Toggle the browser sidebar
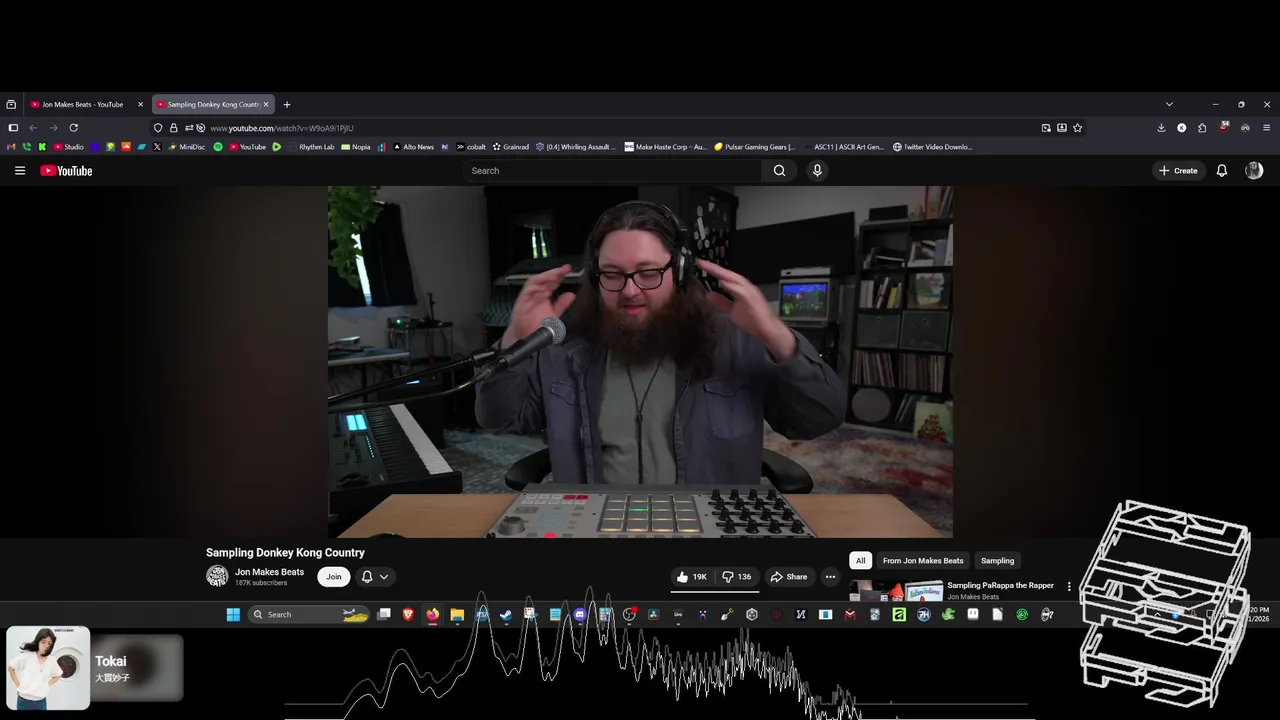The height and width of the screenshot is (720, 1280). [x=13, y=128]
